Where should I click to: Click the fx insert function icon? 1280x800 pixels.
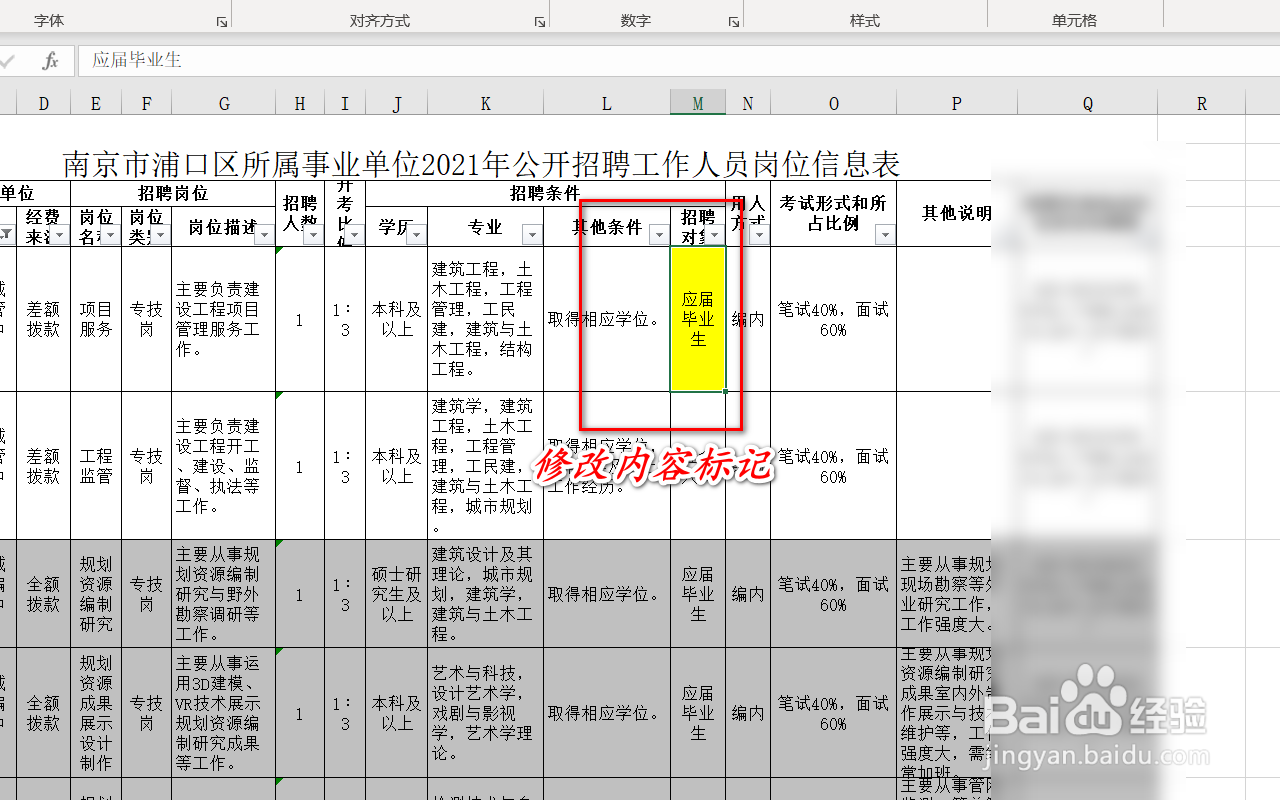[50, 61]
